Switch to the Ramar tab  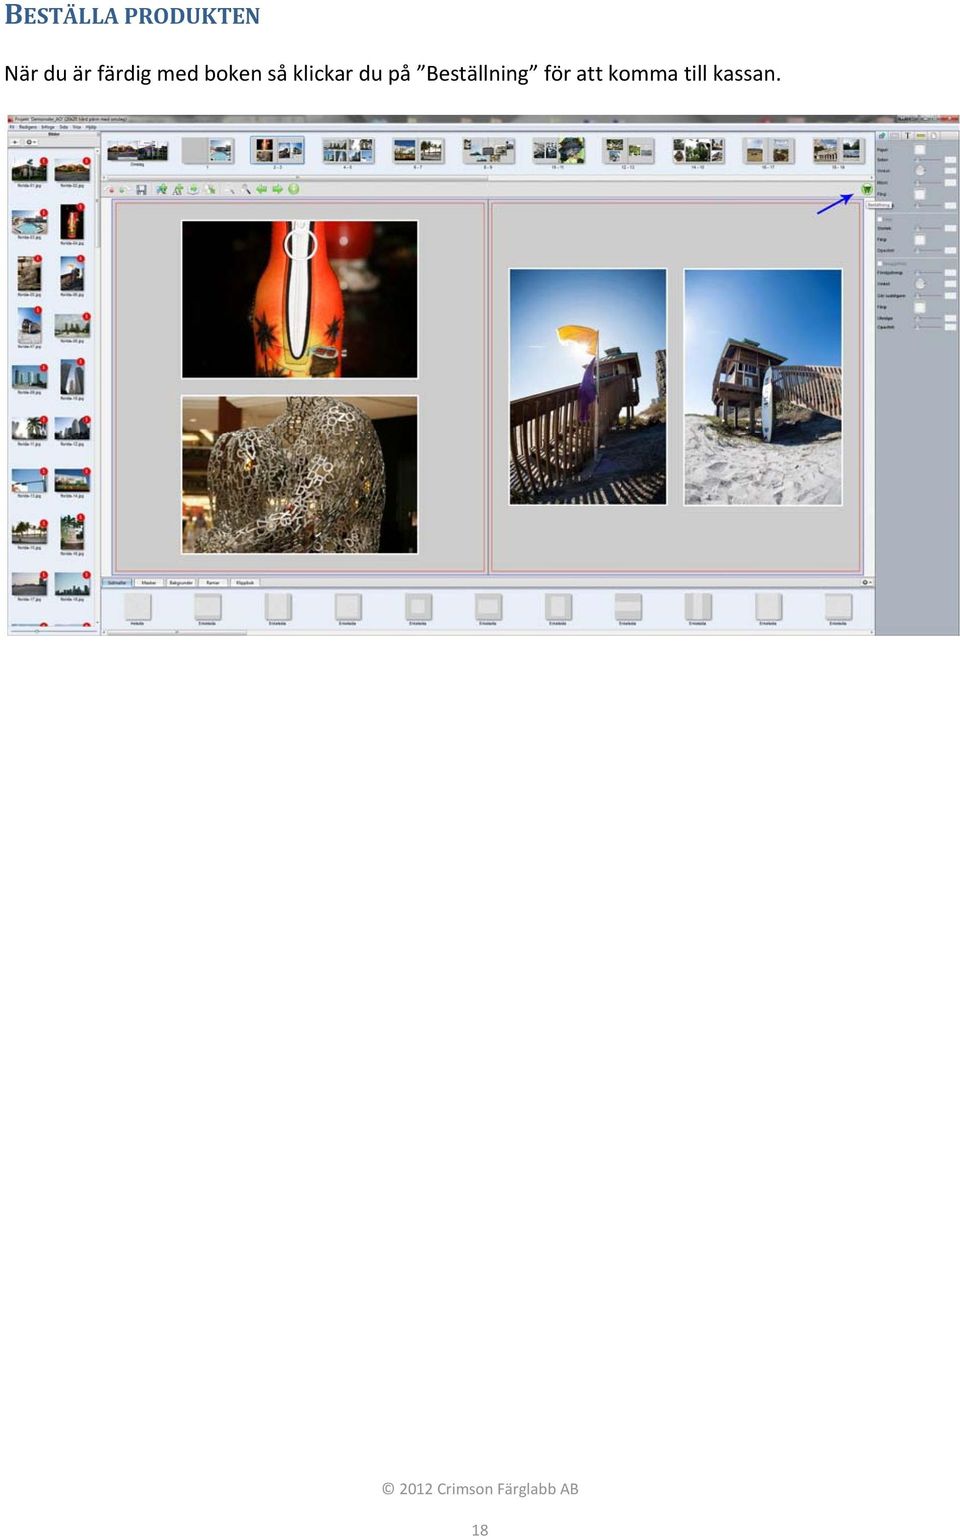click(213, 582)
